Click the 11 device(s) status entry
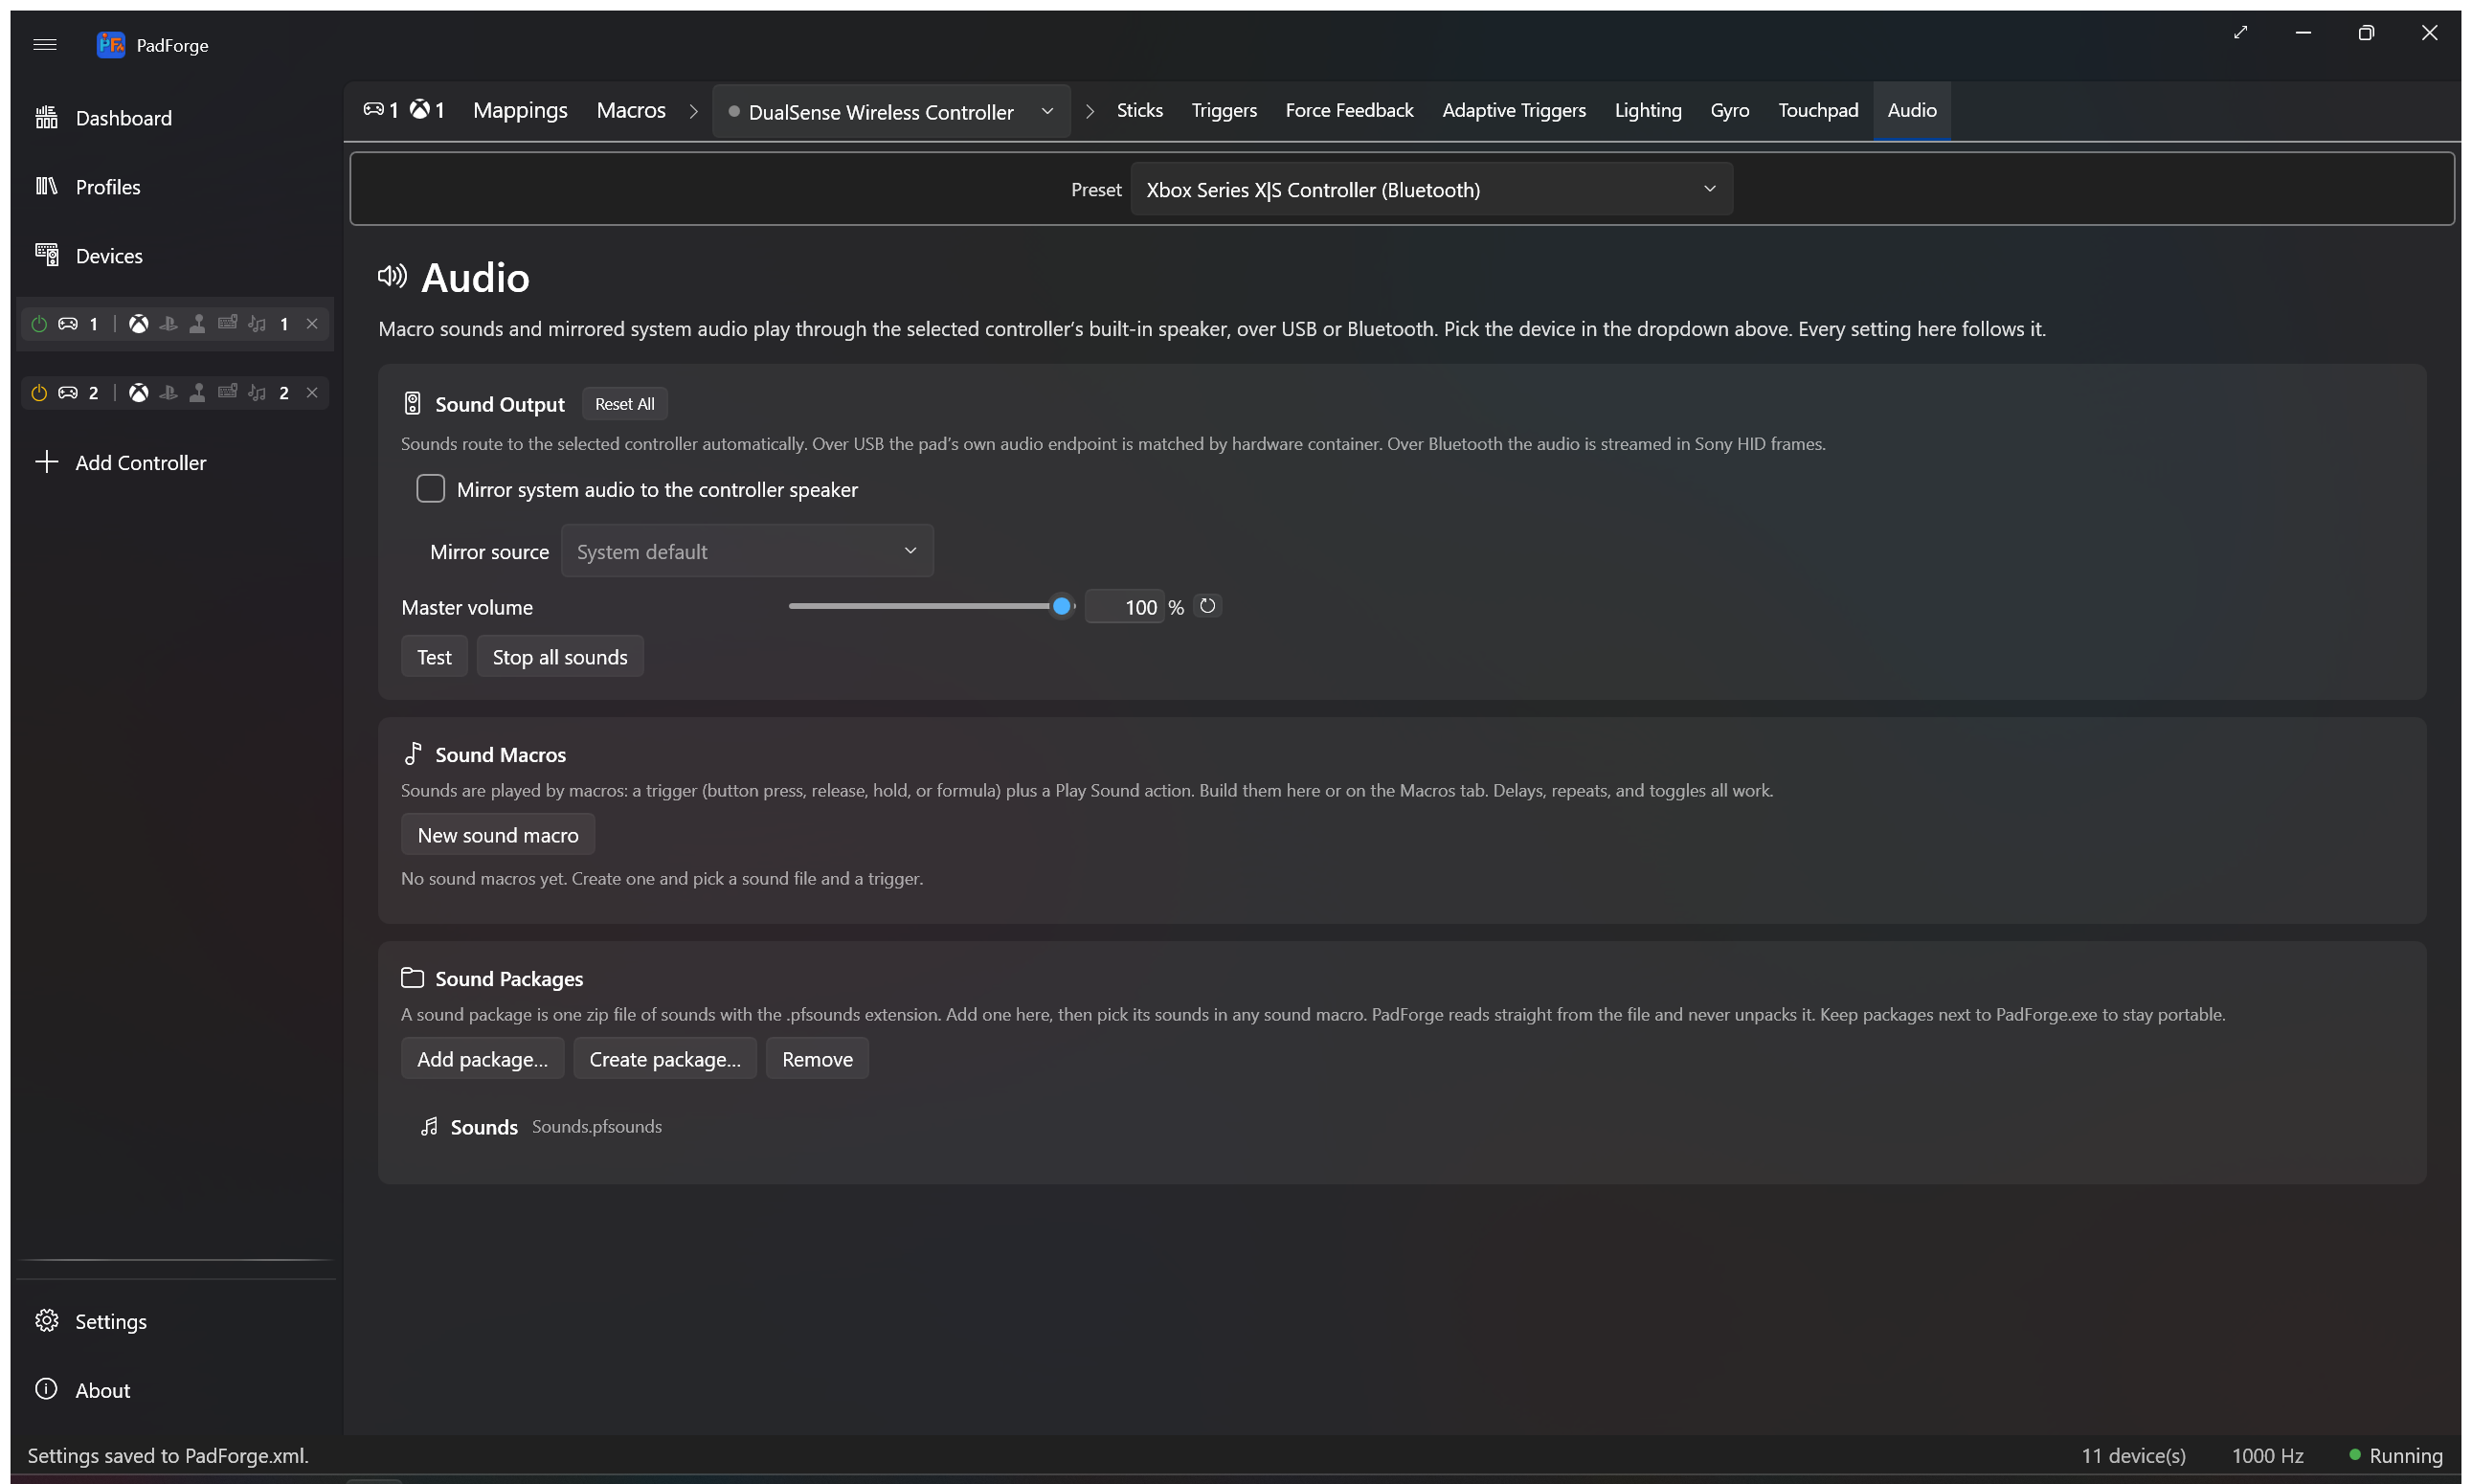The image size is (2472, 1484). point(2134,1455)
